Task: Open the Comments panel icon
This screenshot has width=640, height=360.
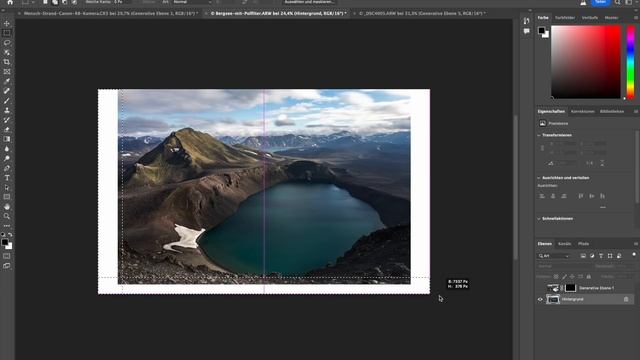Action: 527,31
